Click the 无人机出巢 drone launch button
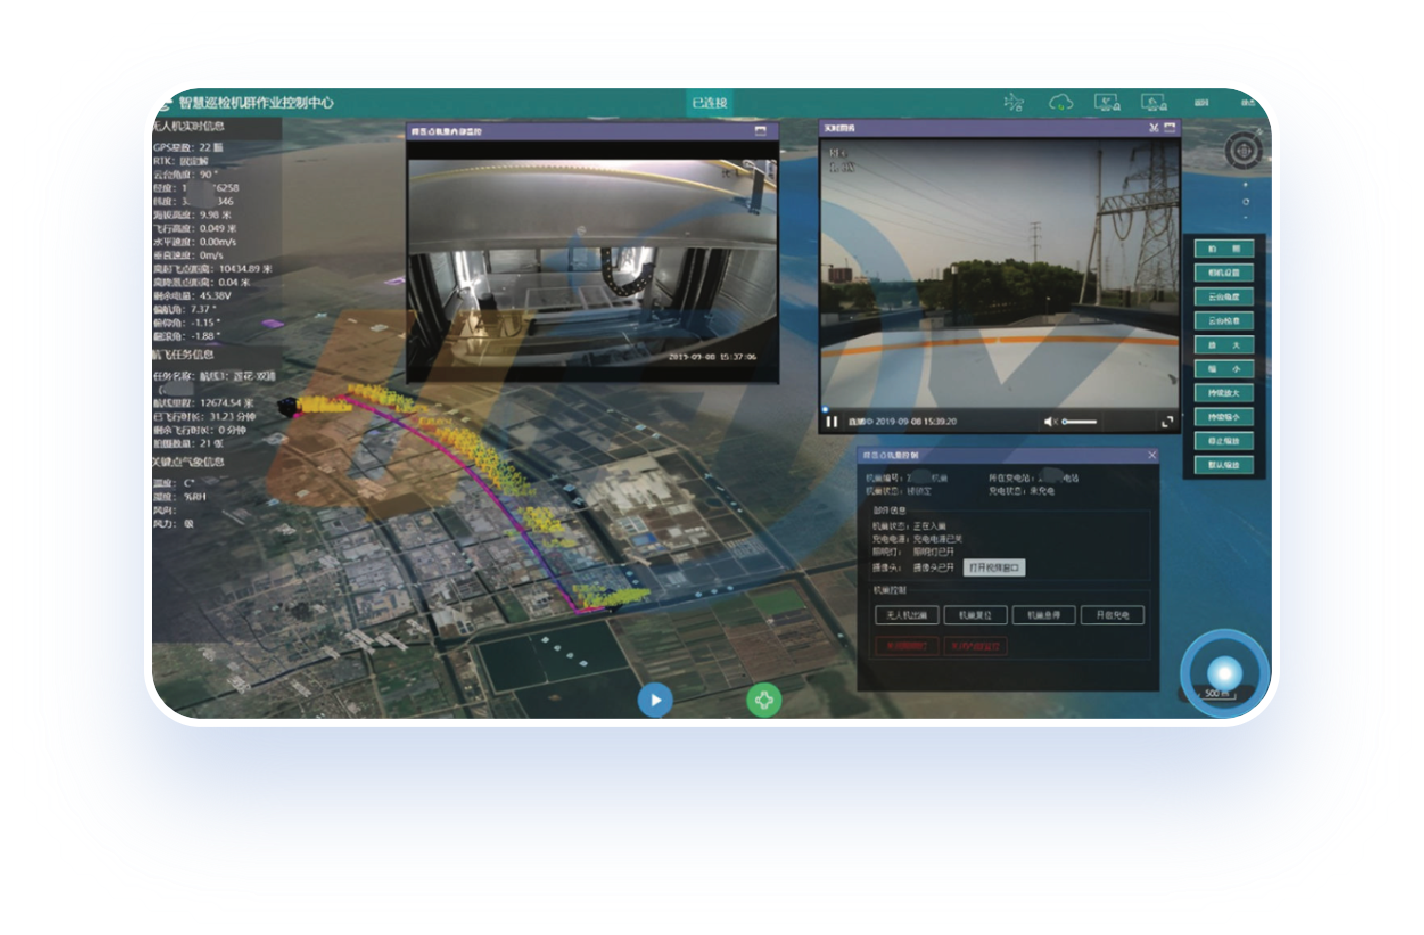This screenshot has height=935, width=1424. [907, 616]
